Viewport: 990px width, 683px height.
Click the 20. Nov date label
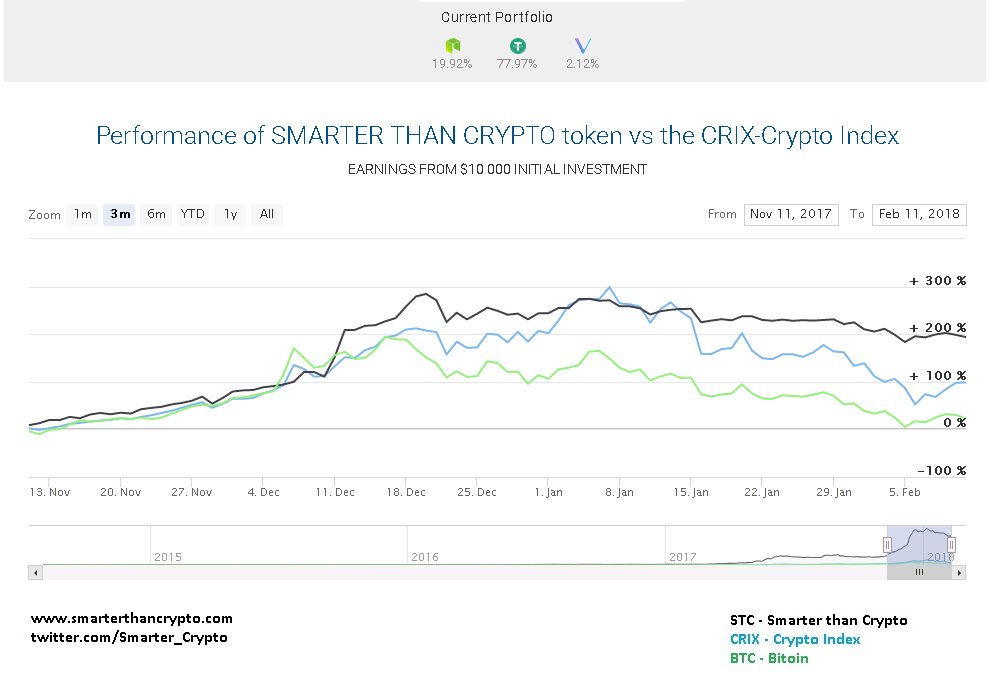pos(121,492)
